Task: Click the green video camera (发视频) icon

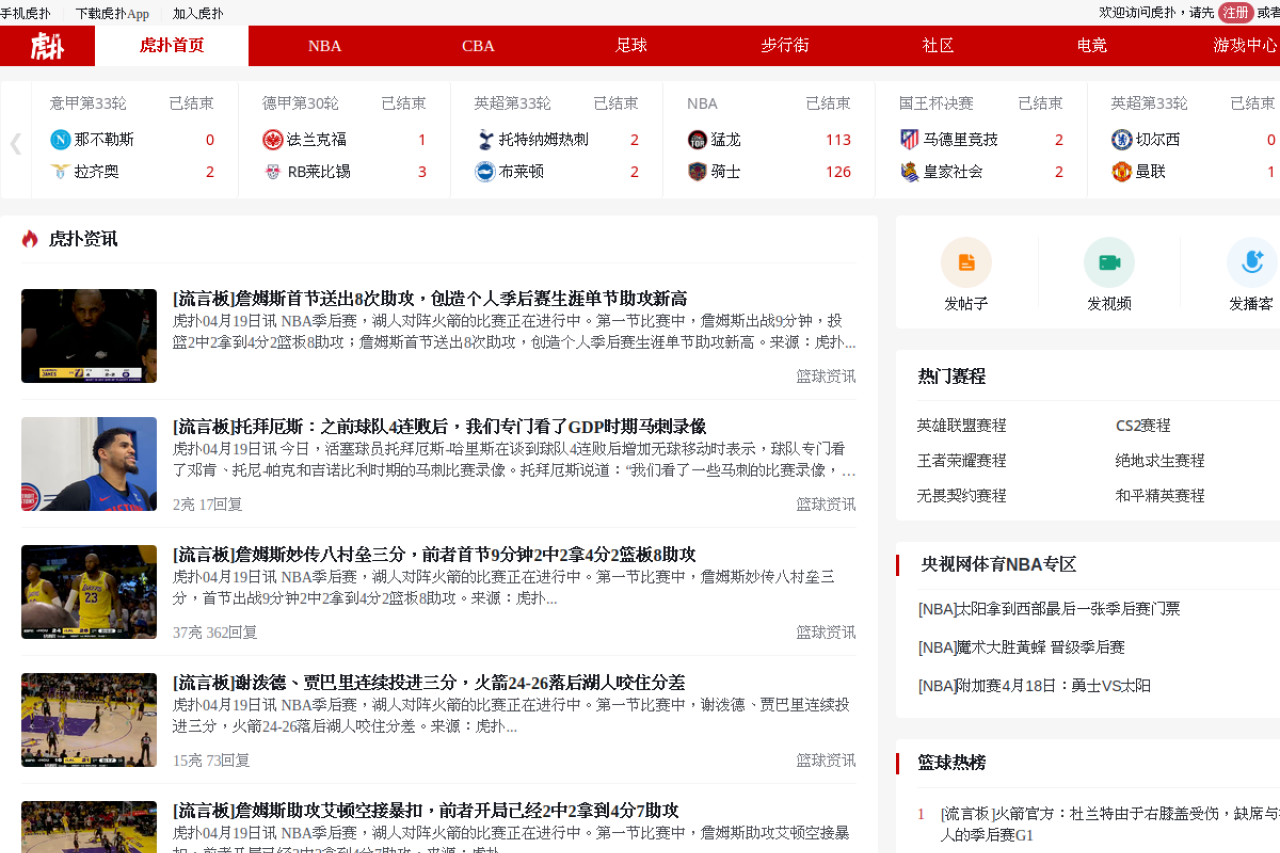Action: click(x=1109, y=262)
